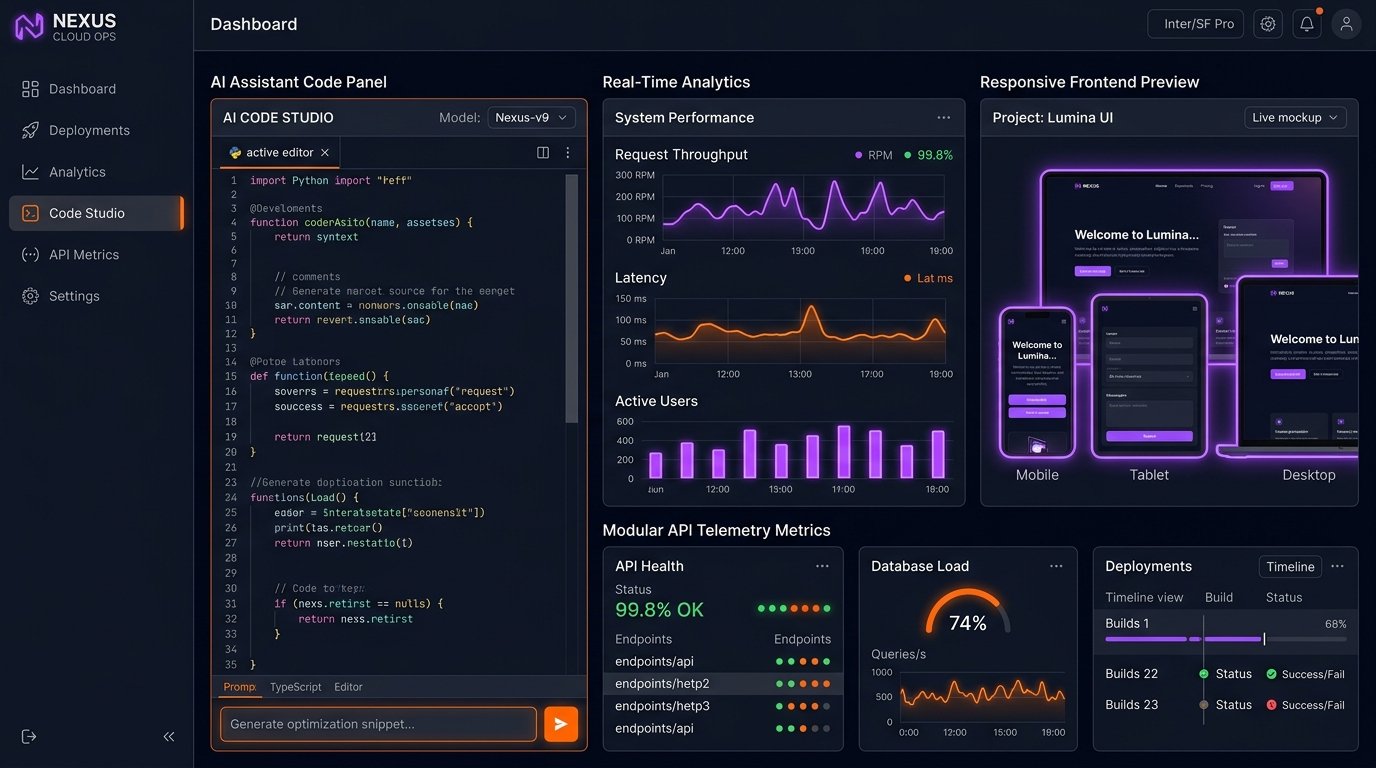Open the top bar settings gear
The height and width of the screenshot is (768, 1376).
[x=1268, y=24]
